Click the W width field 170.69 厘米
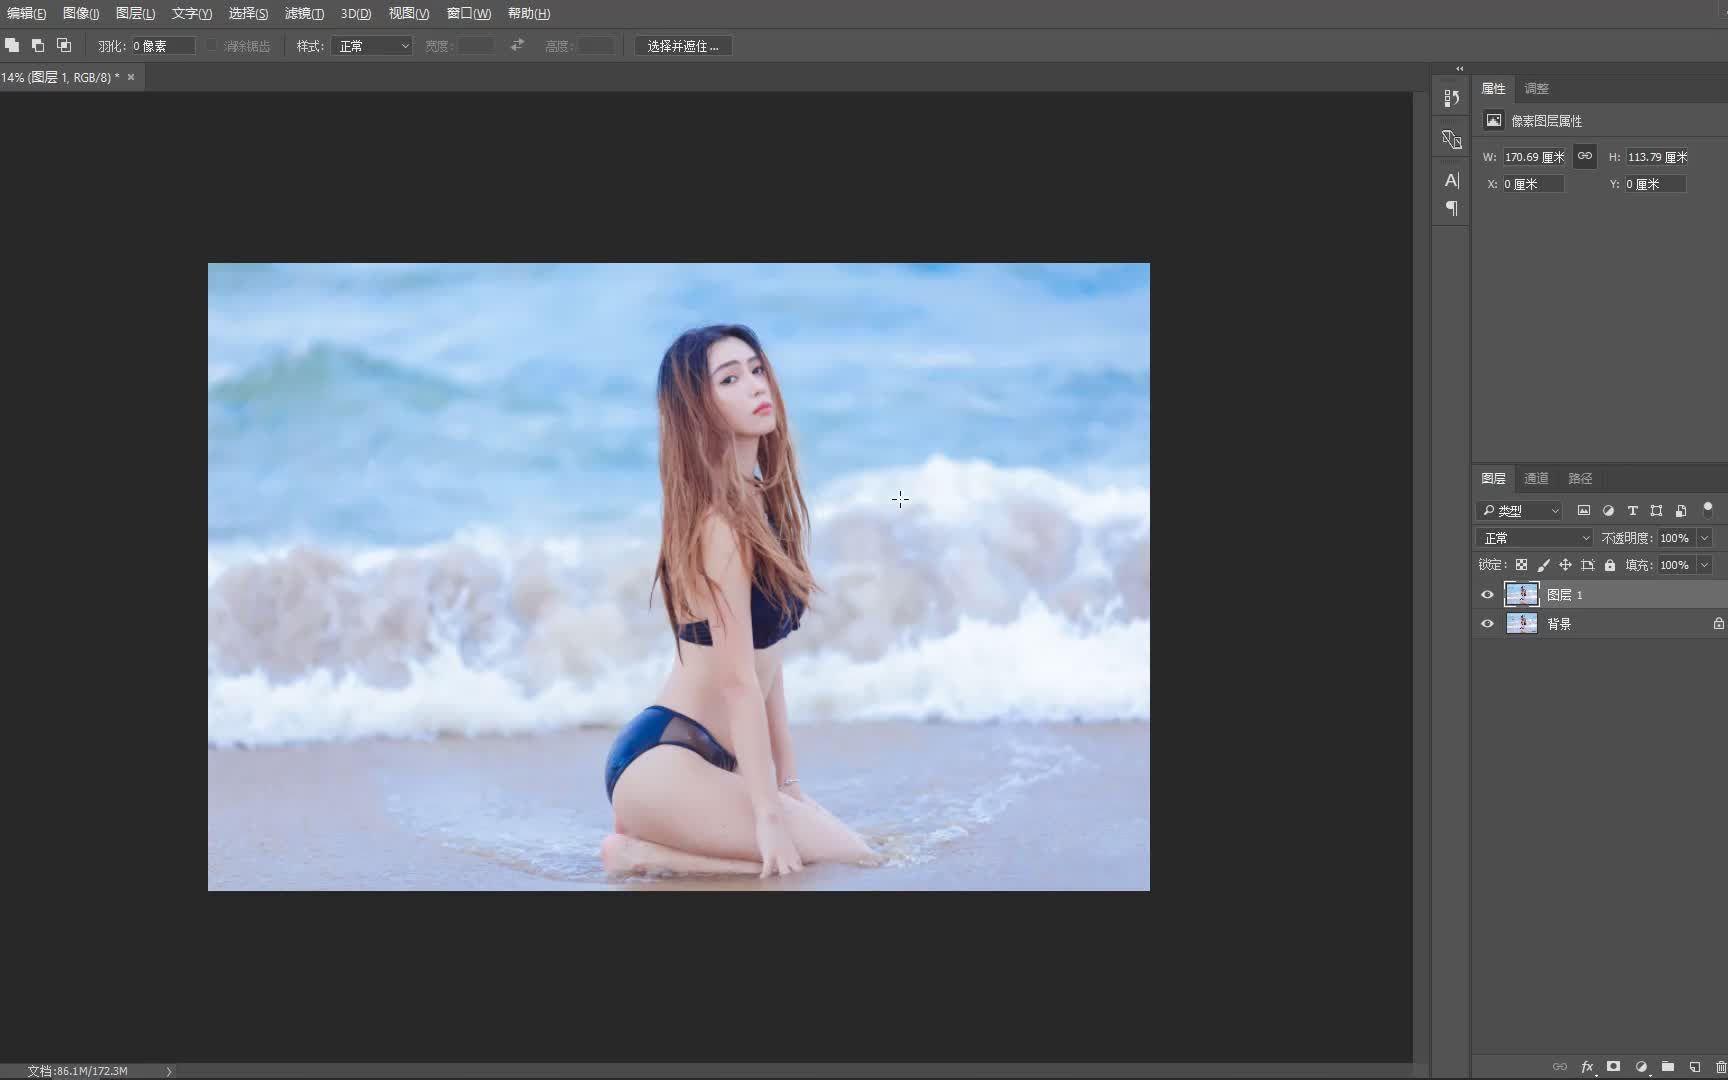This screenshot has width=1728, height=1080. pyautogui.click(x=1534, y=157)
